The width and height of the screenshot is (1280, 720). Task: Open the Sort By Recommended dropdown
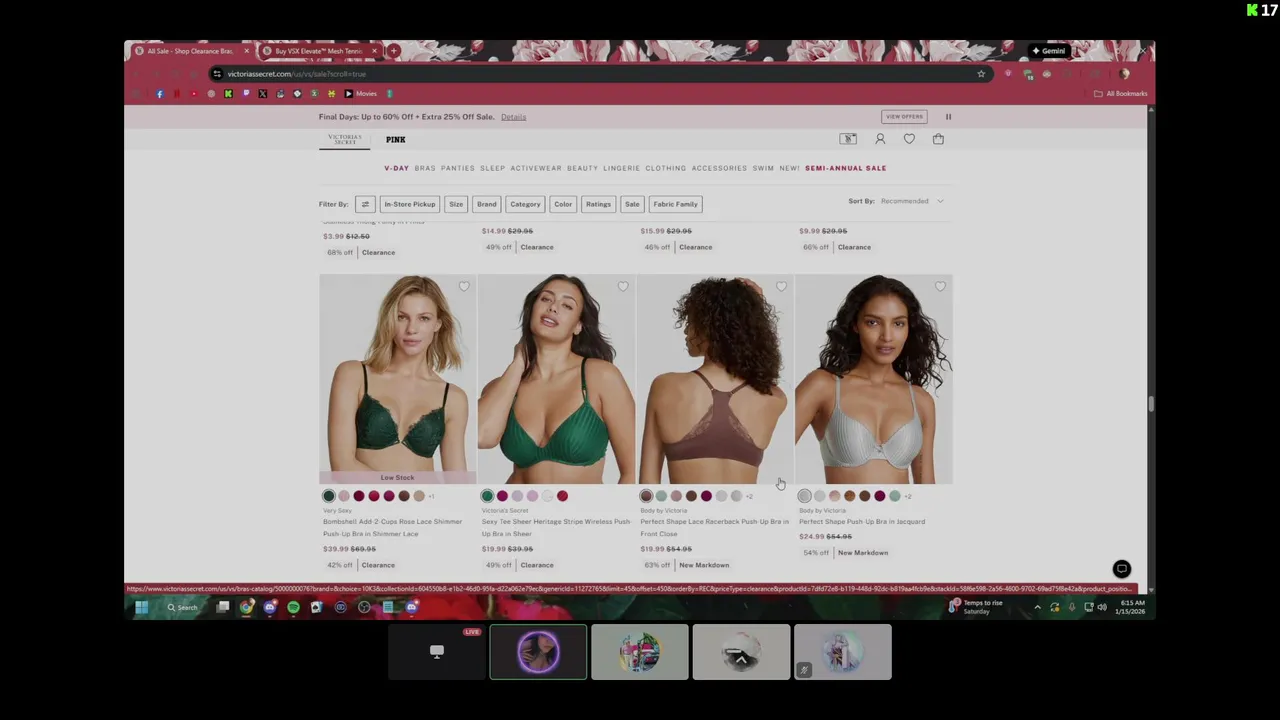[912, 201]
